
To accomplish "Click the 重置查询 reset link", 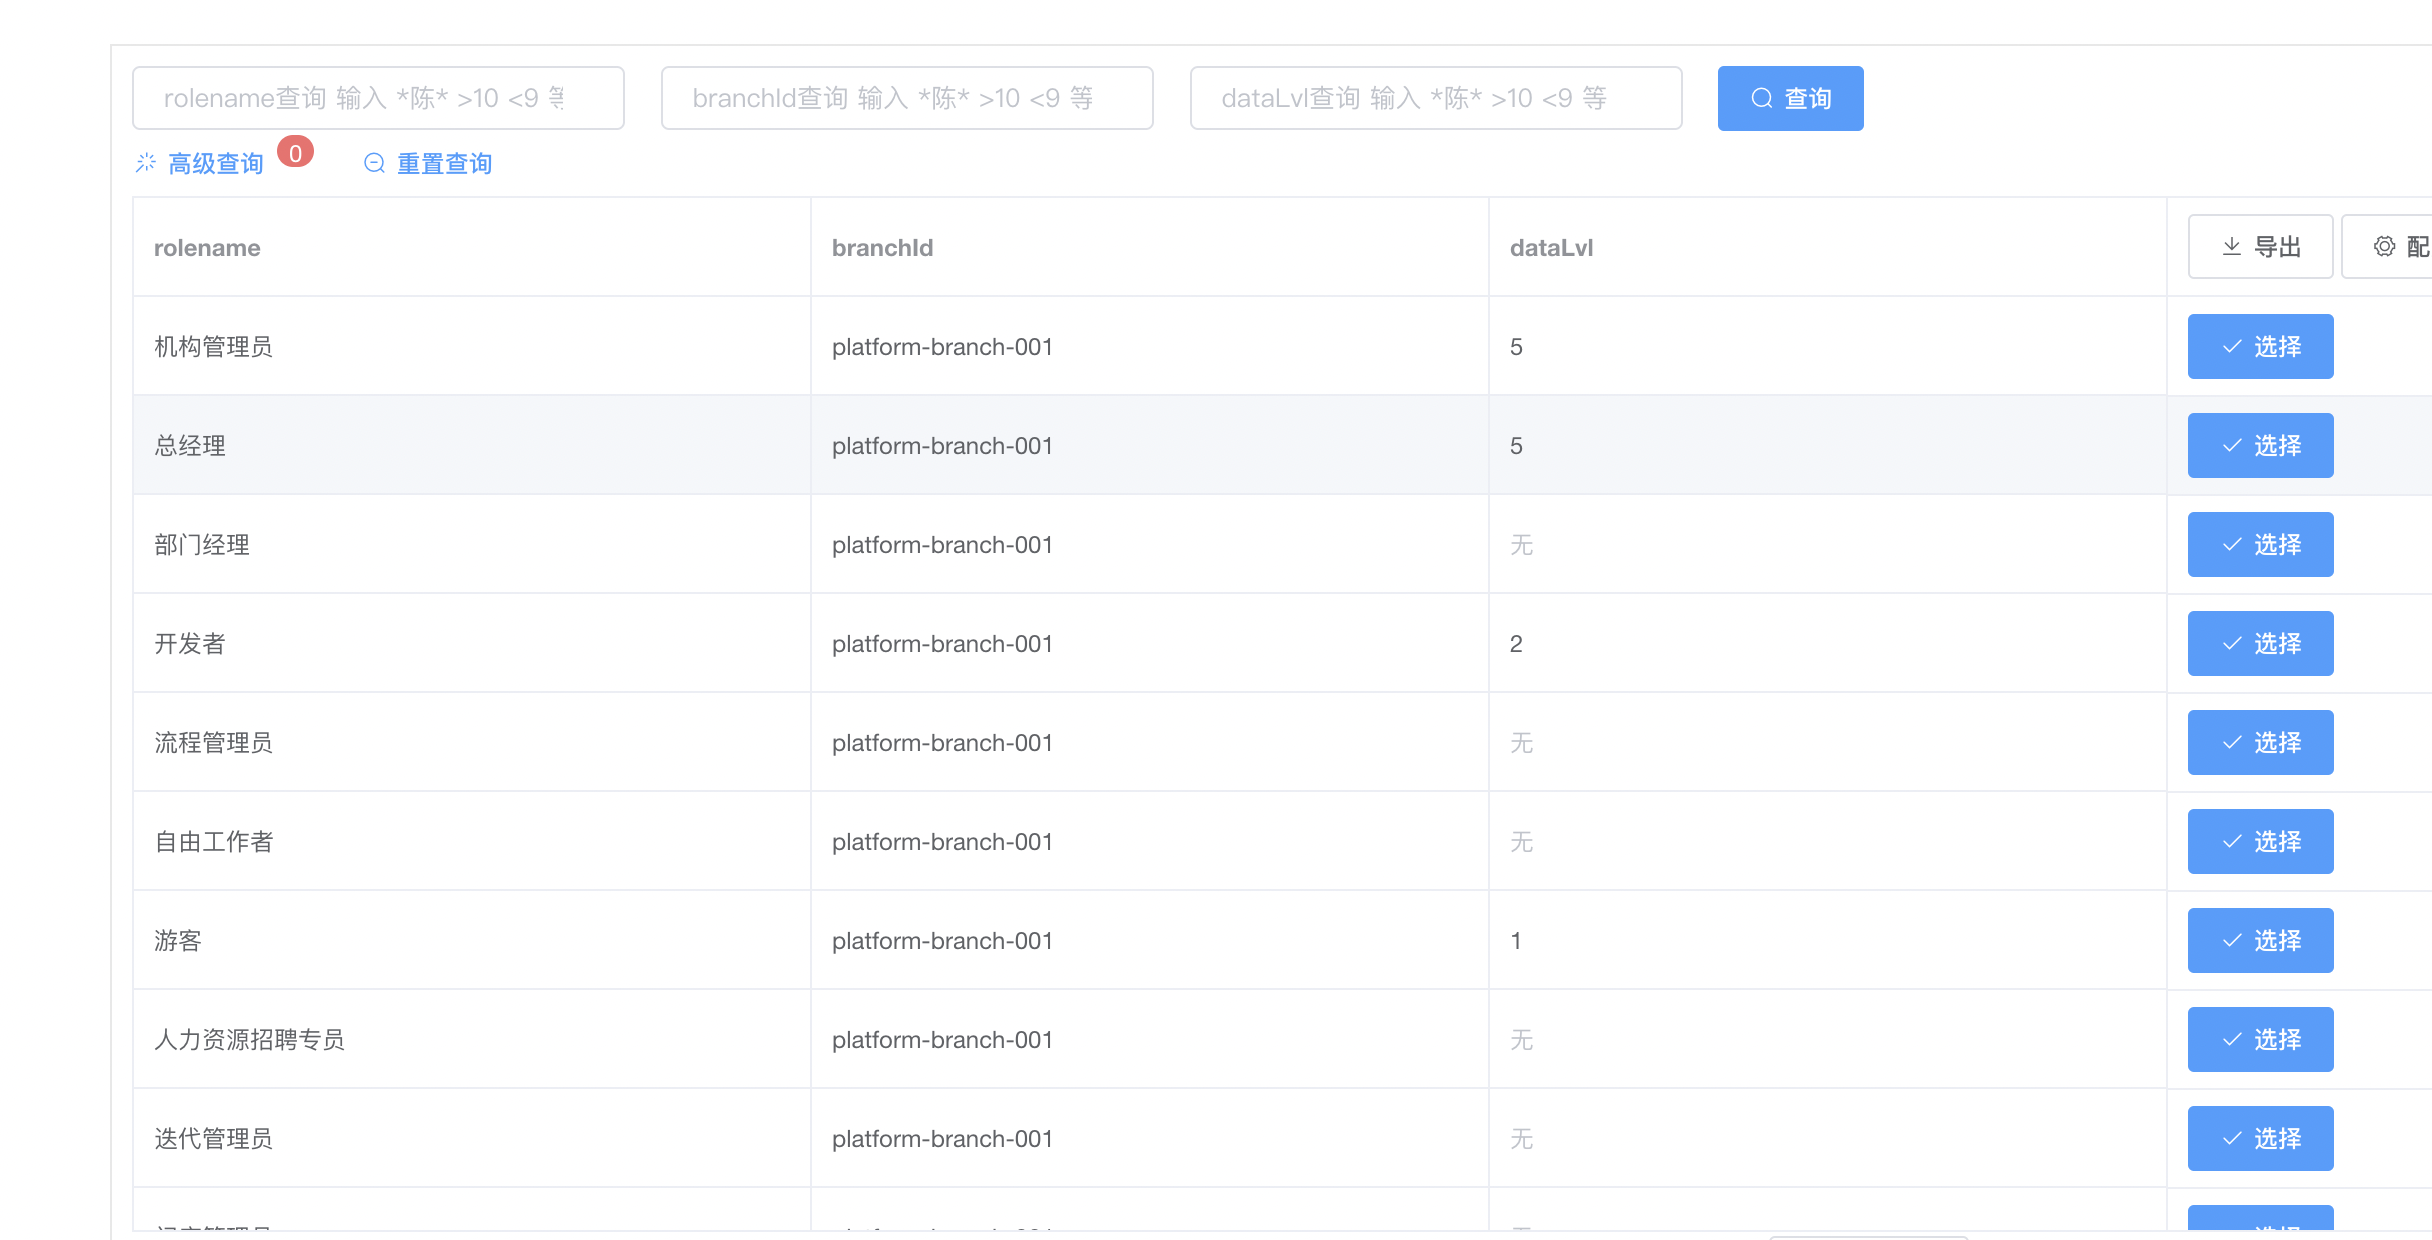I will click(443, 164).
